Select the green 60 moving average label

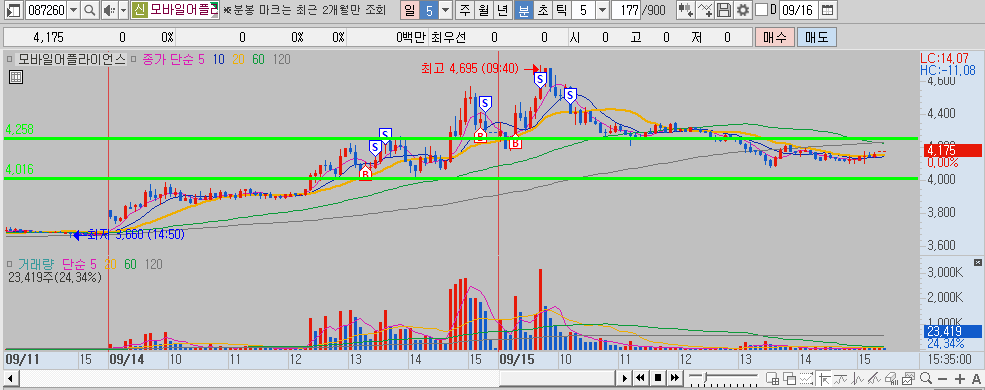(x=258, y=59)
